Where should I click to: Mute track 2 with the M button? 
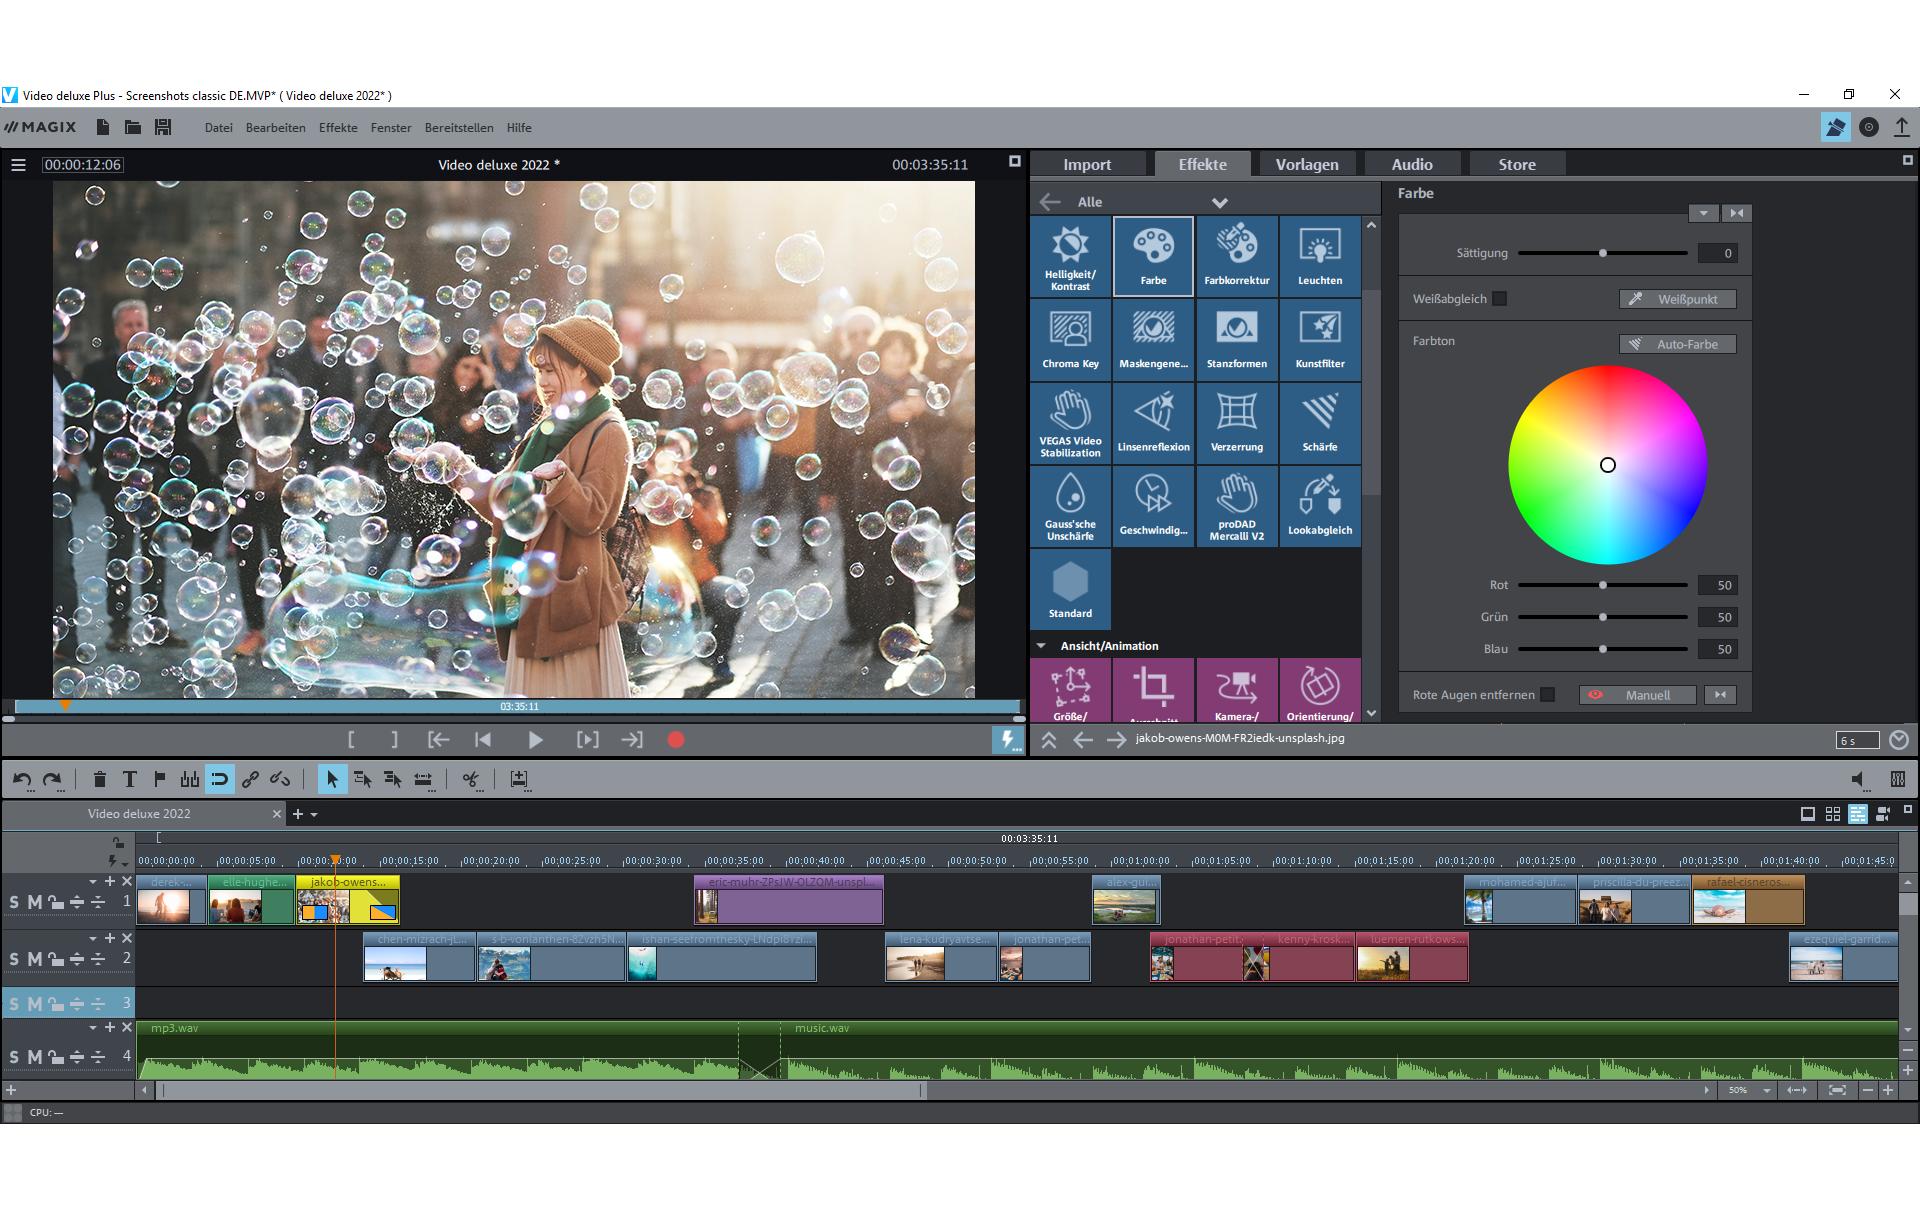pyautogui.click(x=35, y=959)
